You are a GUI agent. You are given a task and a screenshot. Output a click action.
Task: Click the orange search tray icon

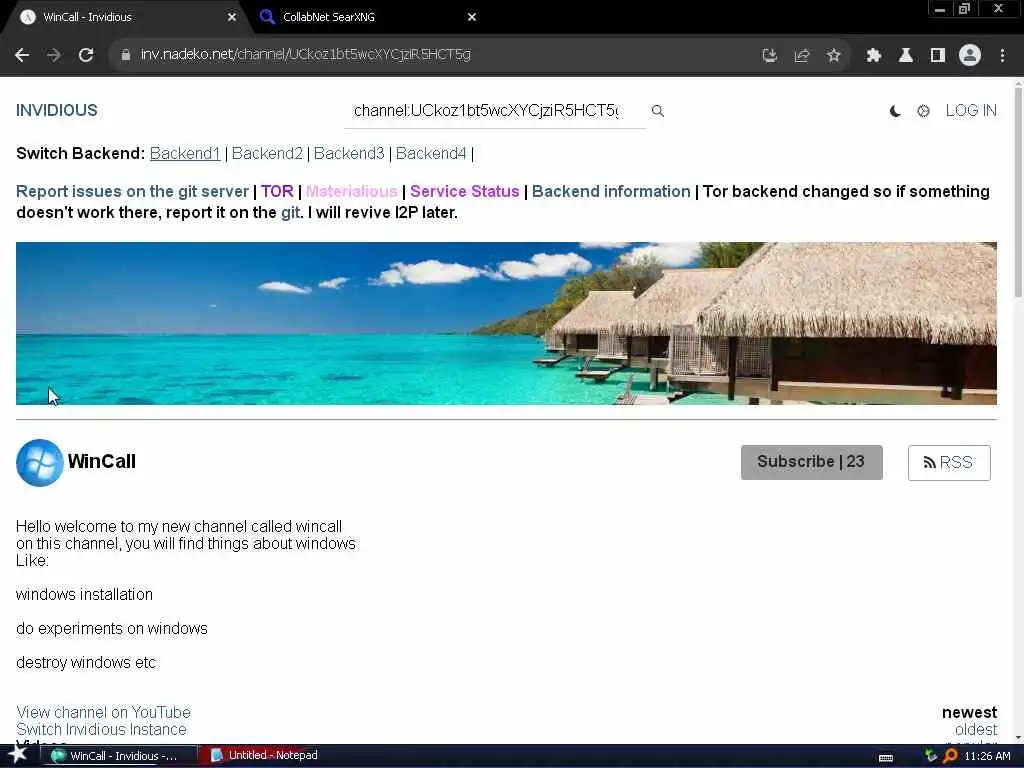point(950,756)
